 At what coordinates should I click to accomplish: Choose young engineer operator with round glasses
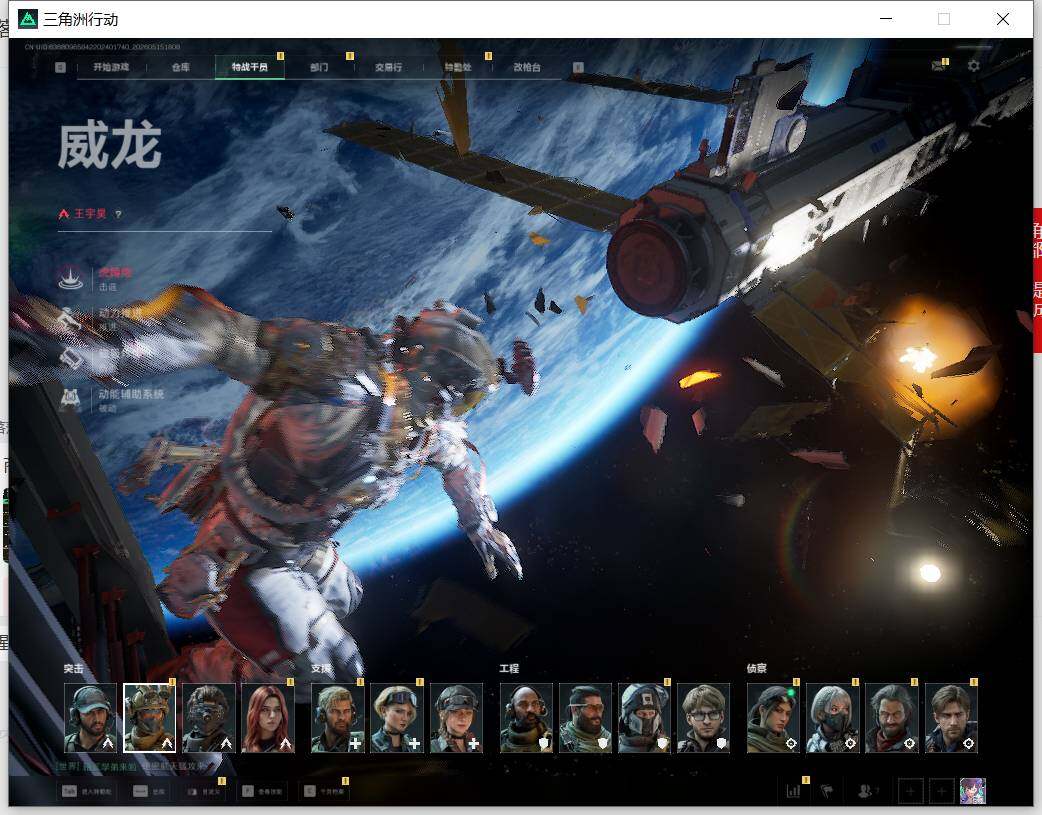tap(704, 718)
